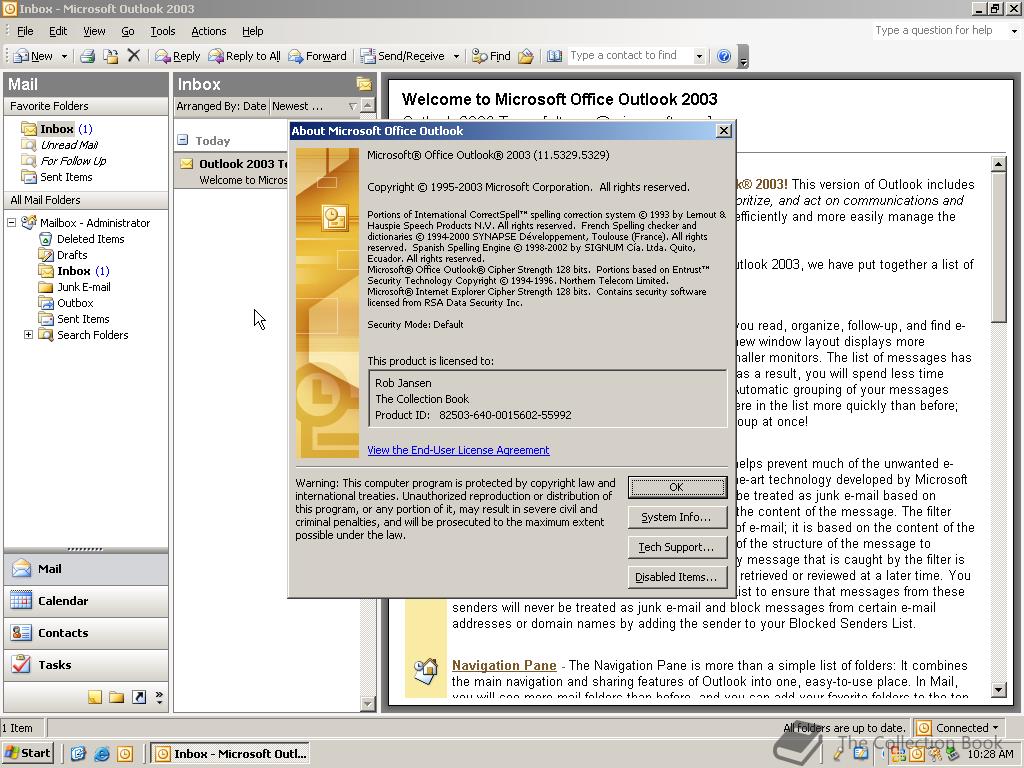Click the blue Help question mark icon
Screen dimensions: 1024x768
(724, 56)
